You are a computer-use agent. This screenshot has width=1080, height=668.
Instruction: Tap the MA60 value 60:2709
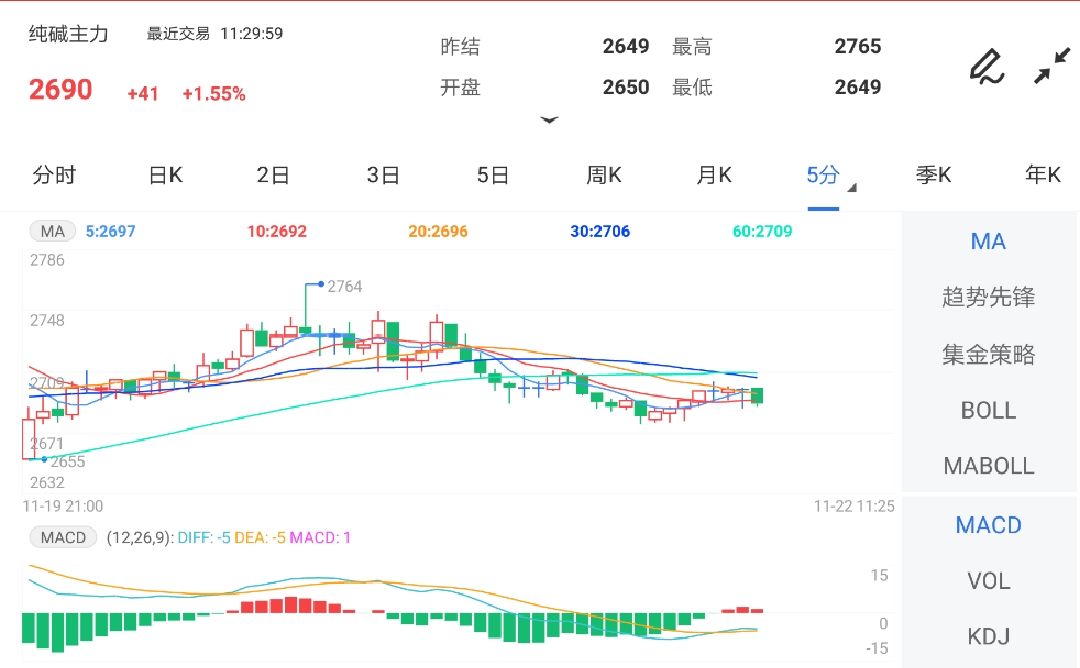point(762,231)
